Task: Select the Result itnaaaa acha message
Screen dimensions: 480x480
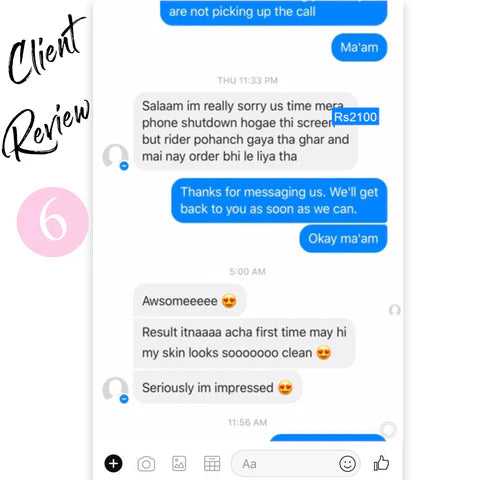Action: (x=244, y=343)
